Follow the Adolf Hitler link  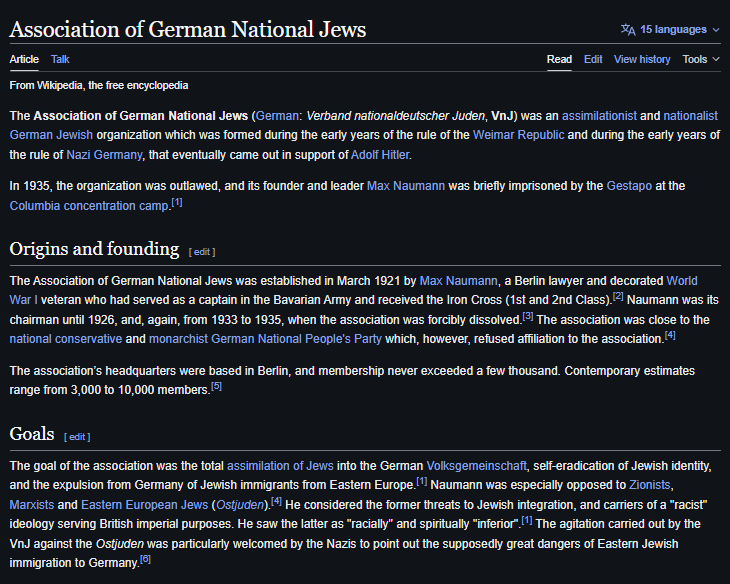click(x=380, y=155)
